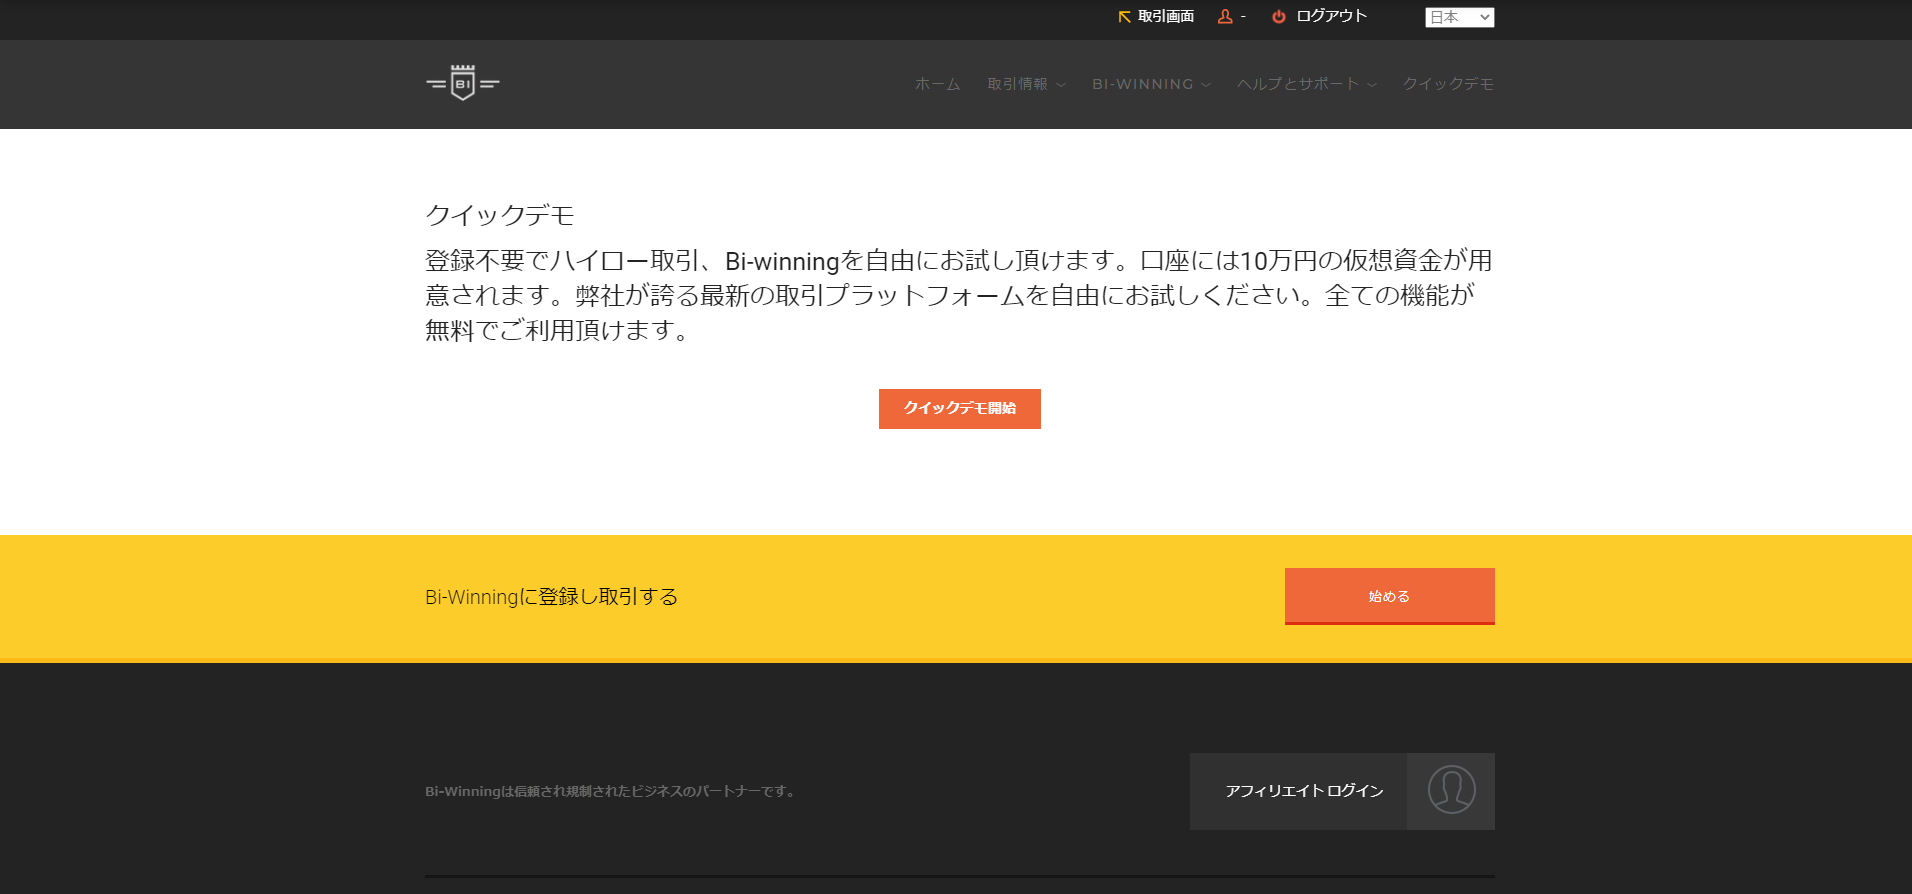Click the Bi-Winningは信頼され規制された footer text
This screenshot has height=894, width=1912.
point(610,791)
